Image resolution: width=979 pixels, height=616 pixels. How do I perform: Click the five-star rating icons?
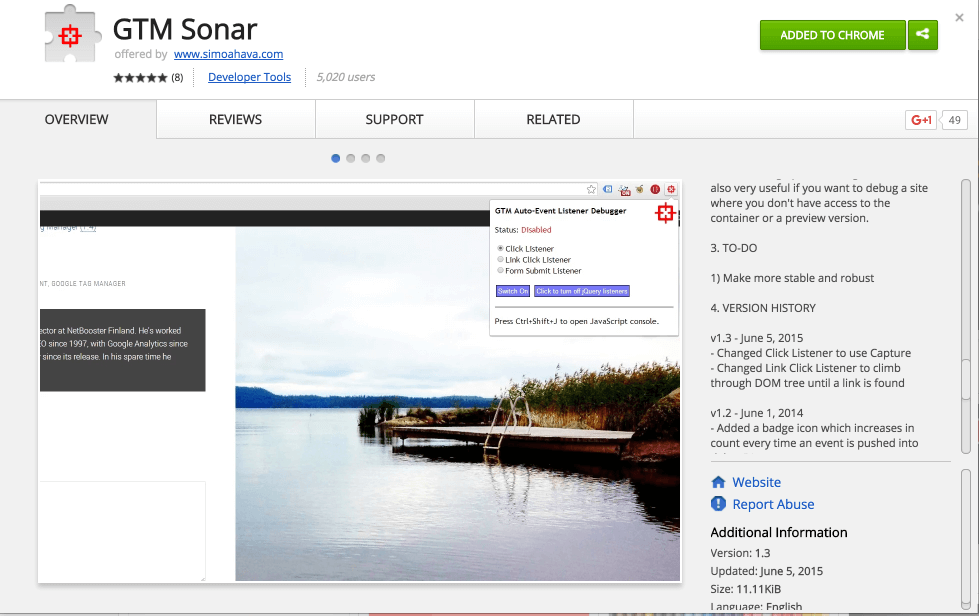click(x=140, y=77)
